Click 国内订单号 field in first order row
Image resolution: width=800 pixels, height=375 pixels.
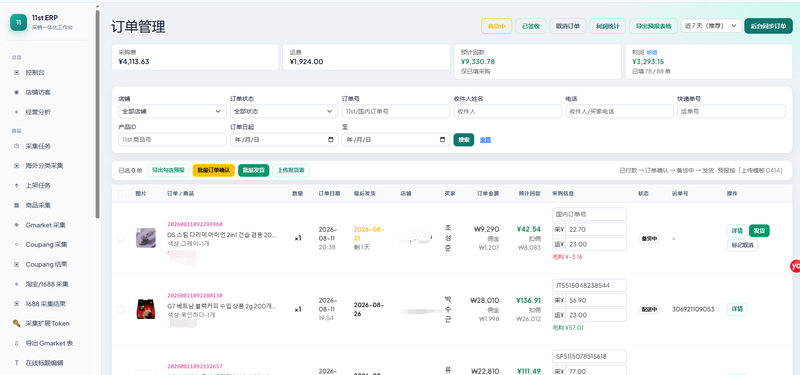click(589, 214)
